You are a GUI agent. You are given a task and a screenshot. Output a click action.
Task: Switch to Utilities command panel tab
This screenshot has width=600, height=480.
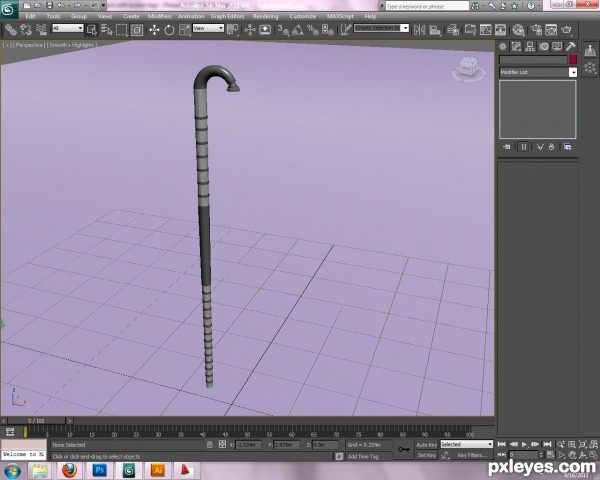[x=571, y=47]
